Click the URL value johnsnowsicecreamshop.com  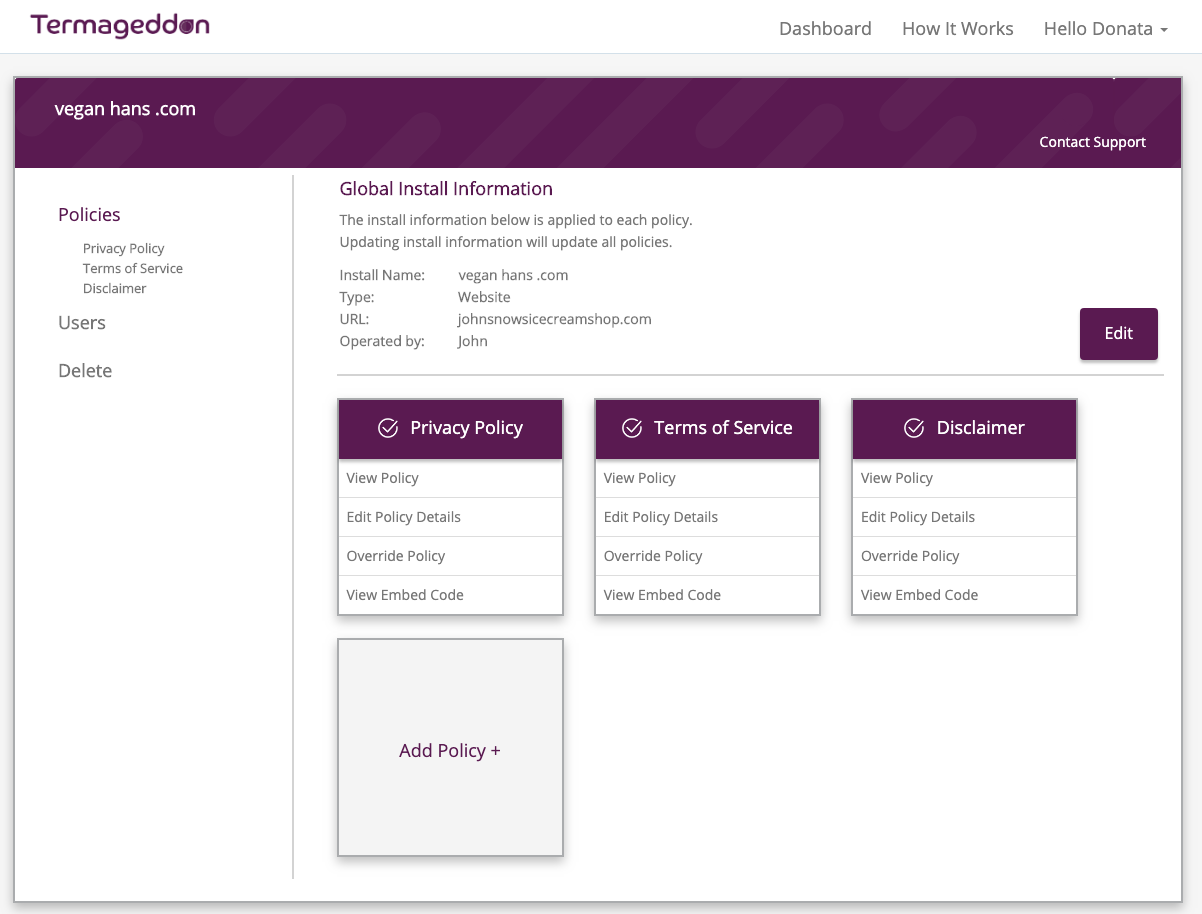point(555,319)
